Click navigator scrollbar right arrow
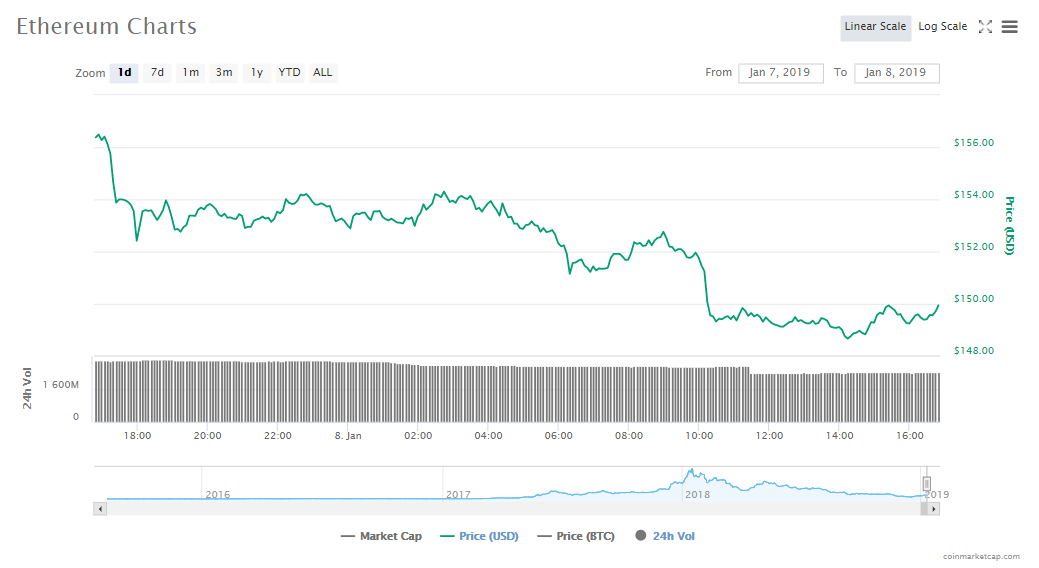 [x=934, y=508]
